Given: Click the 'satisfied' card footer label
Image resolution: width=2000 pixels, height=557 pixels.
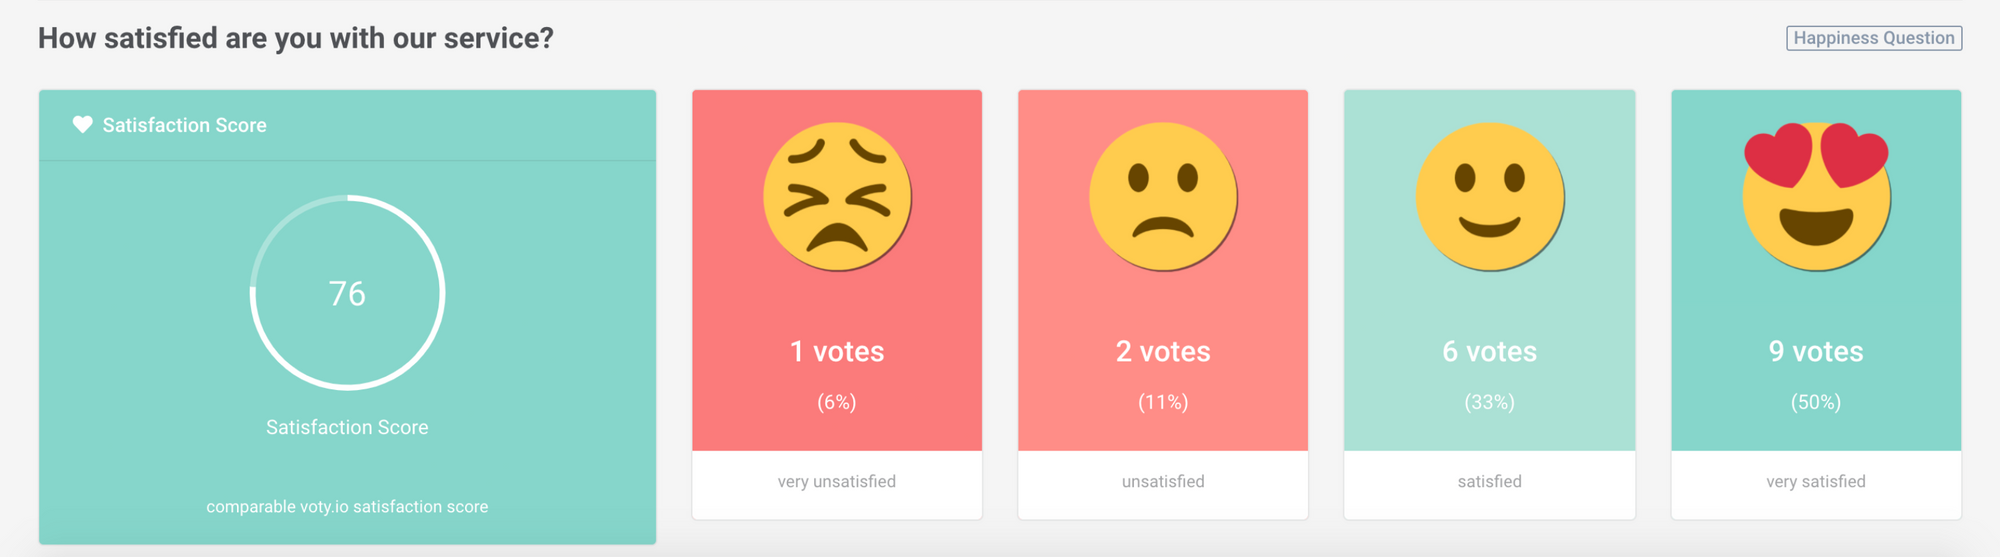Looking at the screenshot, I should [x=1489, y=481].
